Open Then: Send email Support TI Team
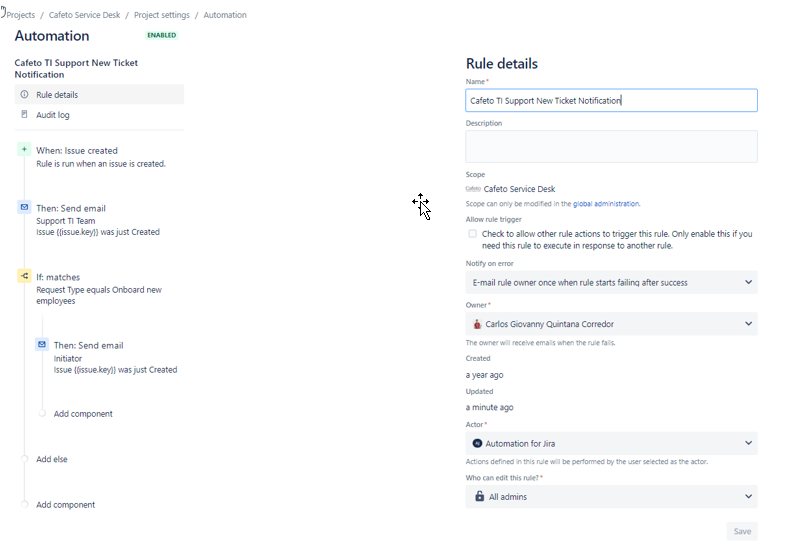807x543 pixels. pyautogui.click(x=71, y=208)
